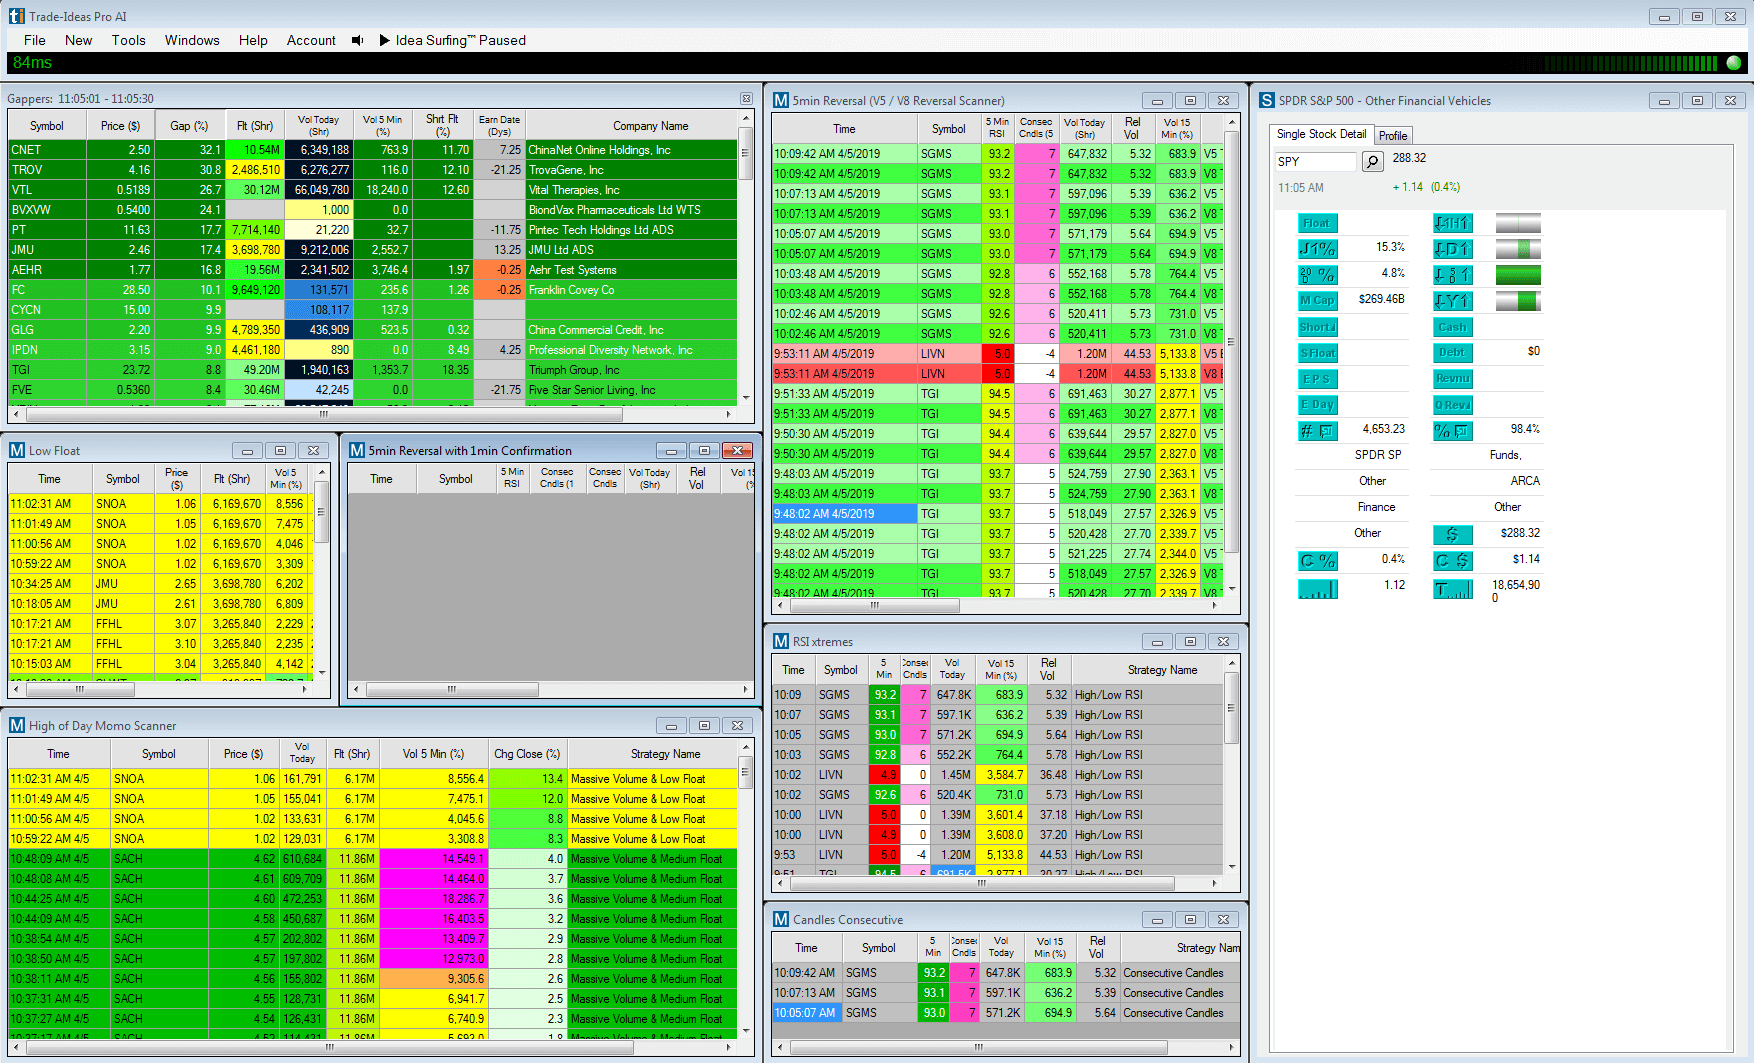The width and height of the screenshot is (1754, 1063).
Task: Click the percent held icon showing 98.4%
Action: 1452,431
